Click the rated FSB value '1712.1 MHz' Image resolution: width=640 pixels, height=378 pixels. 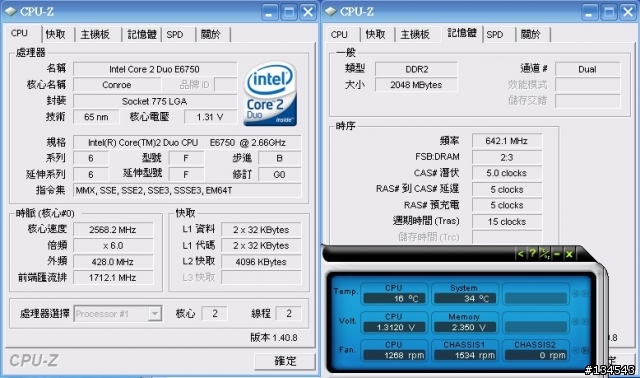(113, 278)
